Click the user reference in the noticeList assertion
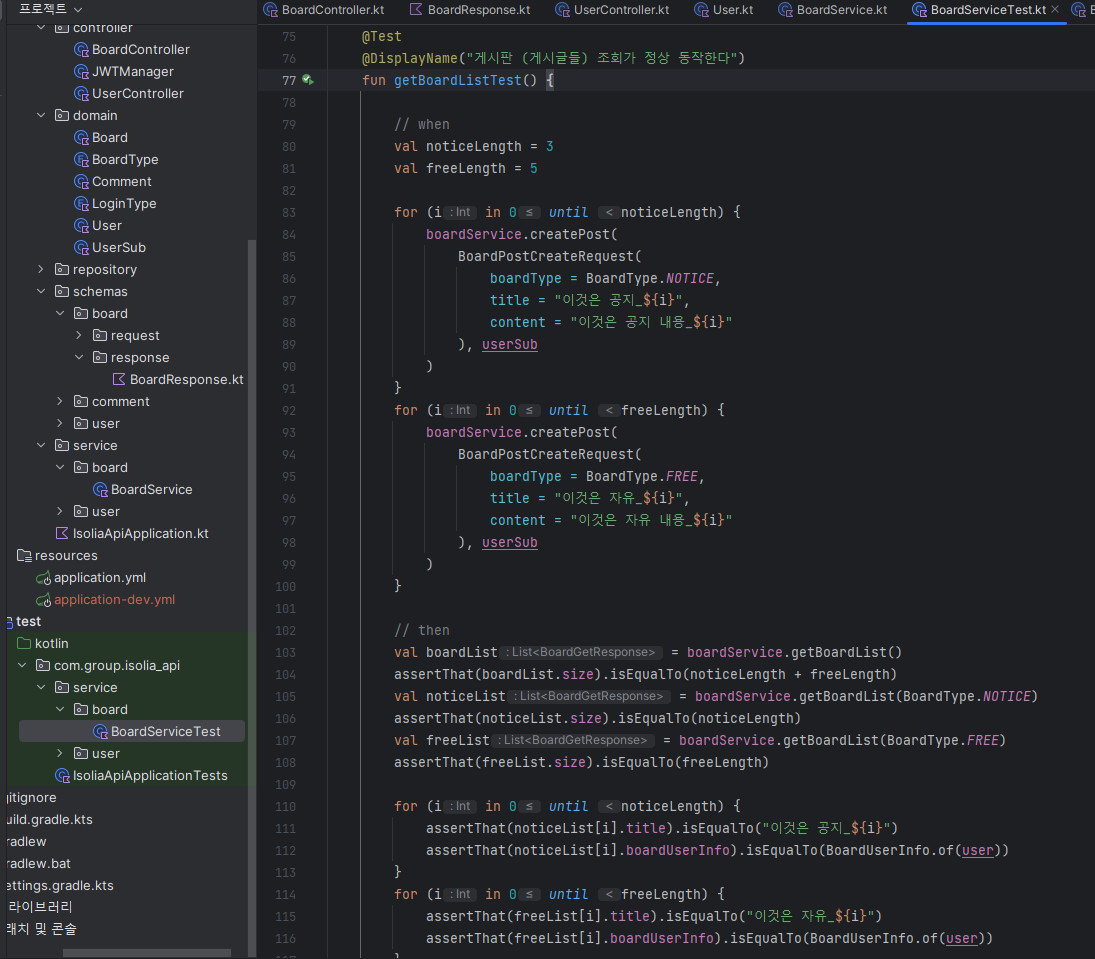 pos(977,850)
